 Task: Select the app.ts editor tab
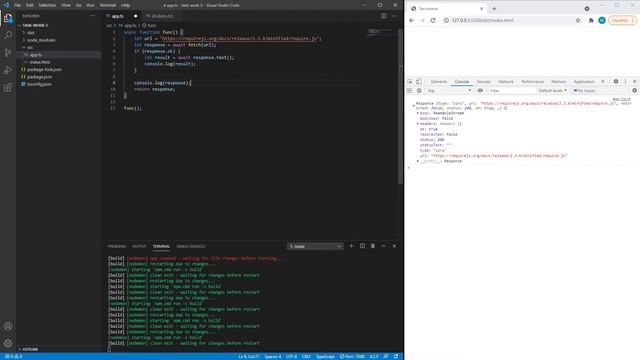click(x=122, y=16)
